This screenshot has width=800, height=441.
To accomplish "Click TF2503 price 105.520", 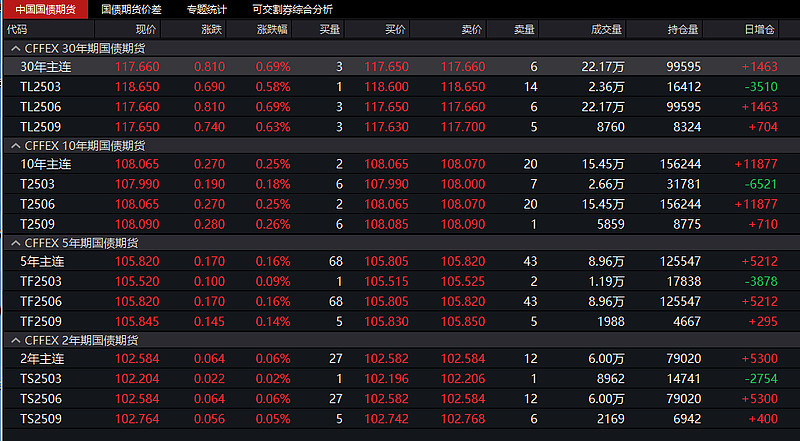I will pyautogui.click(x=137, y=281).
